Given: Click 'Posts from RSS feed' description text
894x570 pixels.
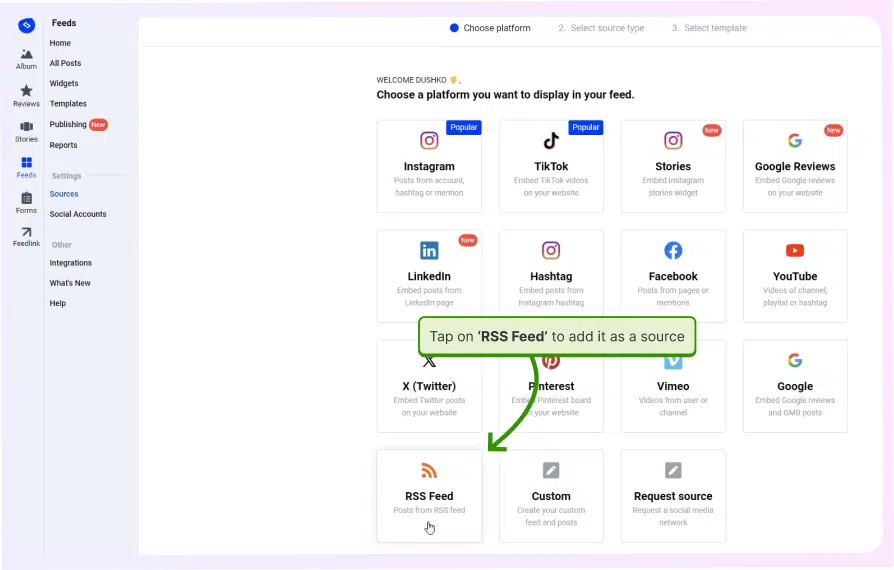Looking at the screenshot, I should coord(429,510).
